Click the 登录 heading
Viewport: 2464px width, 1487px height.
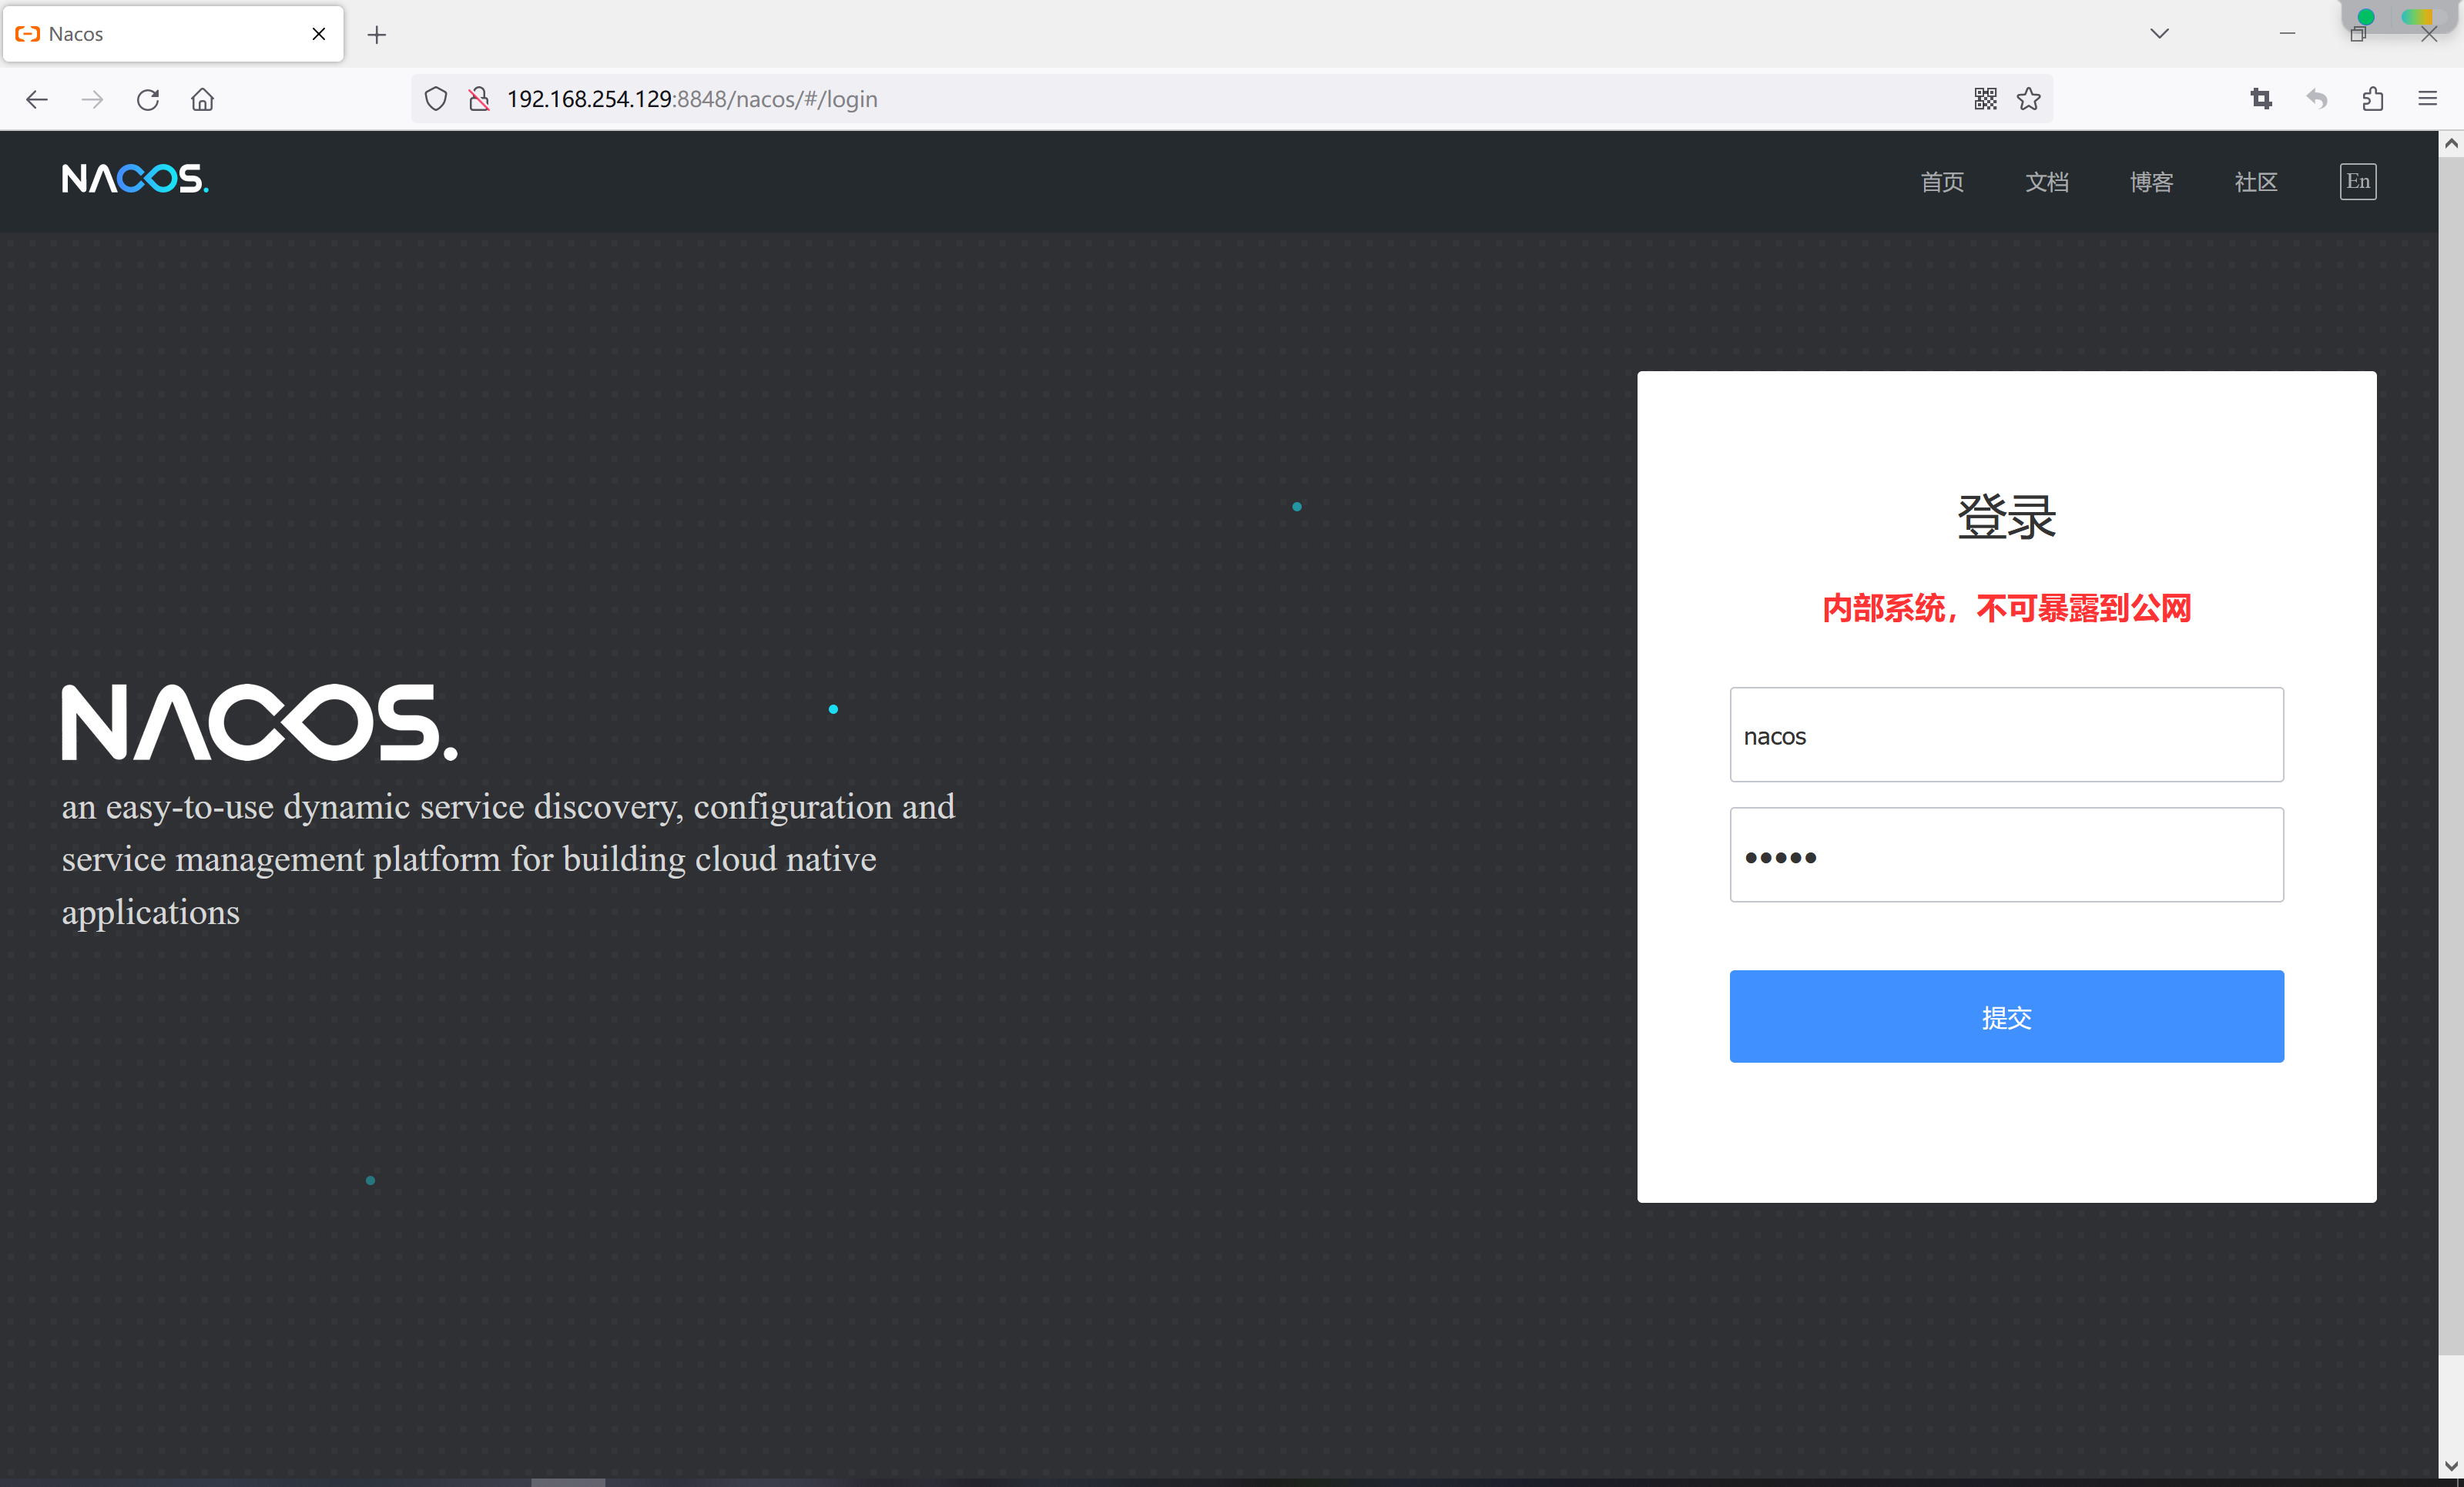click(2006, 517)
